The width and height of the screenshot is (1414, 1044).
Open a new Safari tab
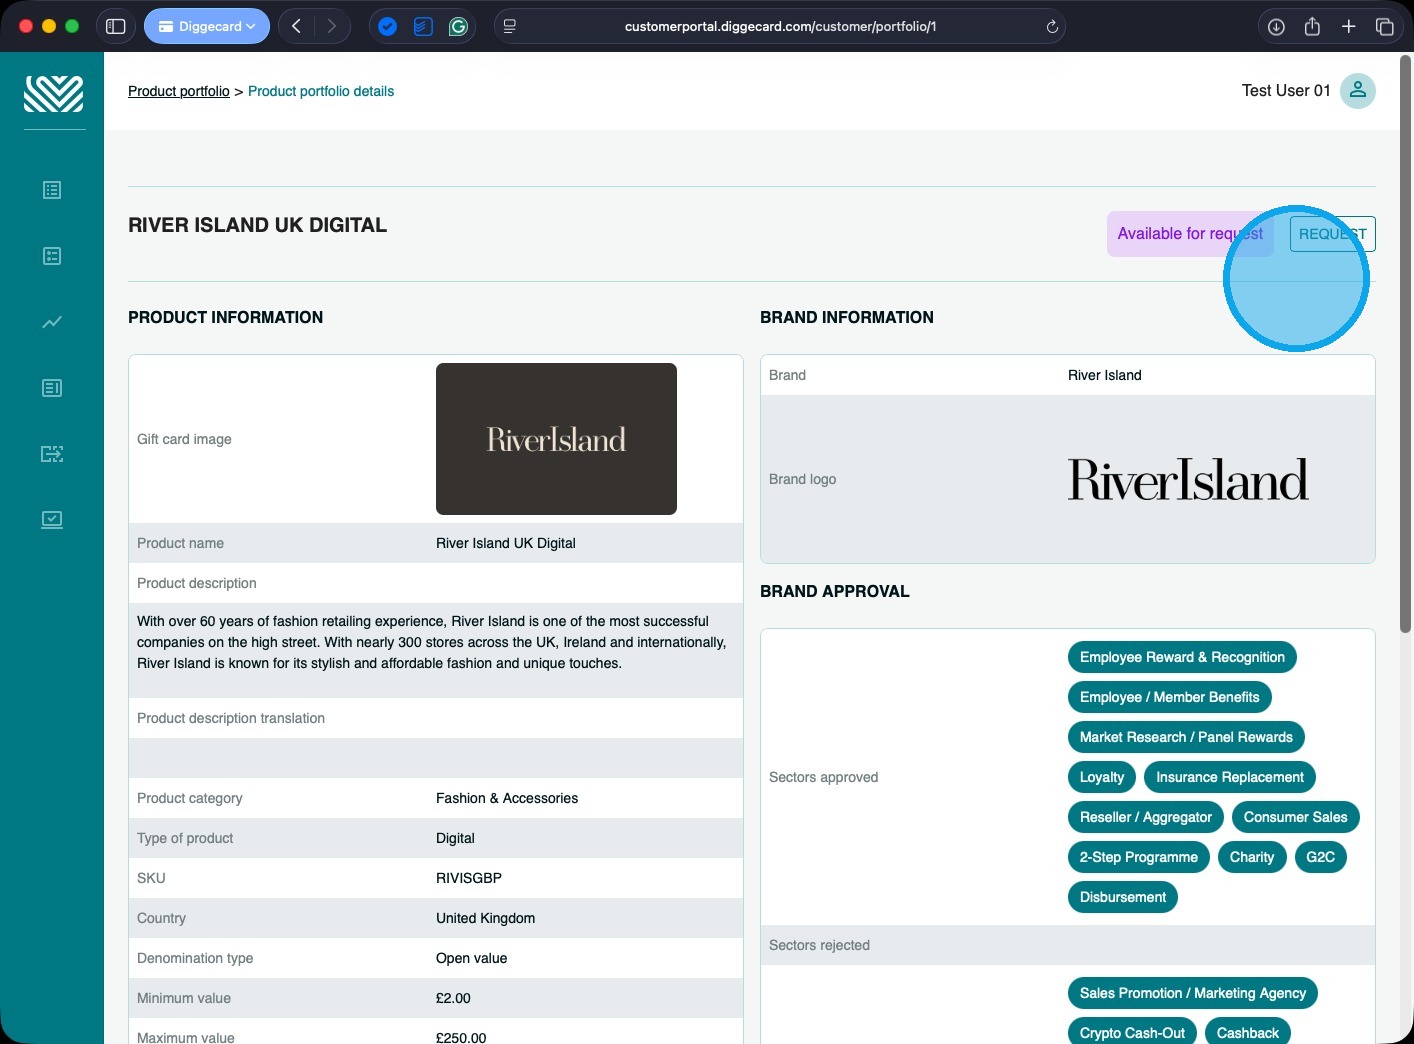pos(1348,27)
